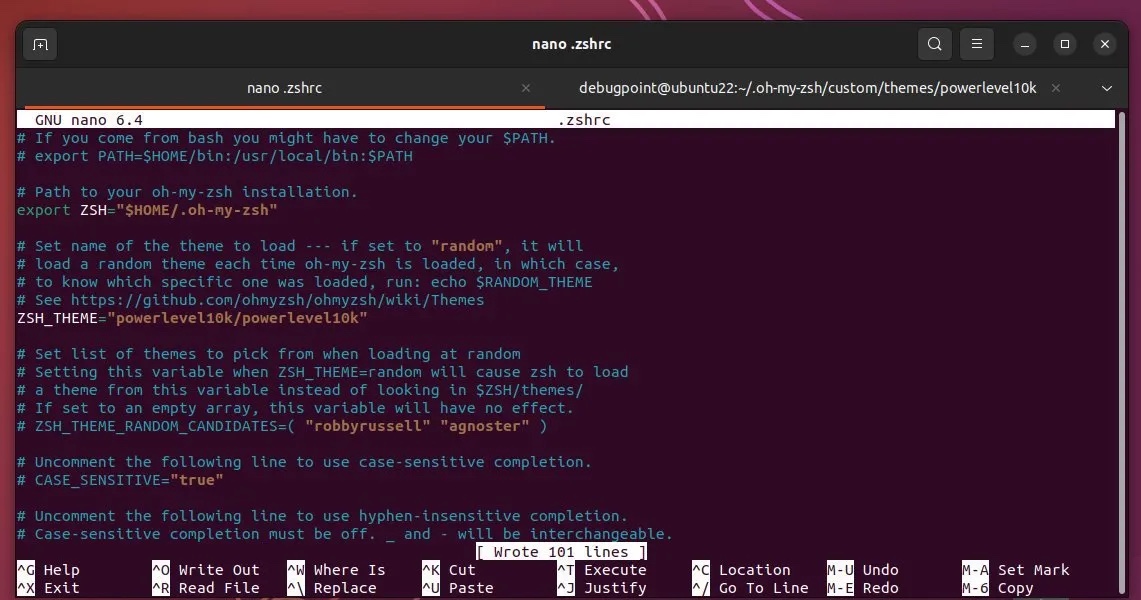Close the nano .zshrc tab
1141x600 pixels.
[x=526, y=88]
